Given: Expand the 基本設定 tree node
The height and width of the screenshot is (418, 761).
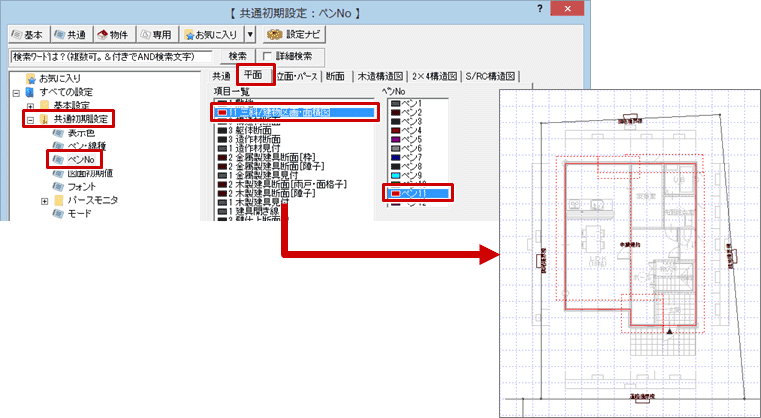Looking at the screenshot, I should point(31,106).
